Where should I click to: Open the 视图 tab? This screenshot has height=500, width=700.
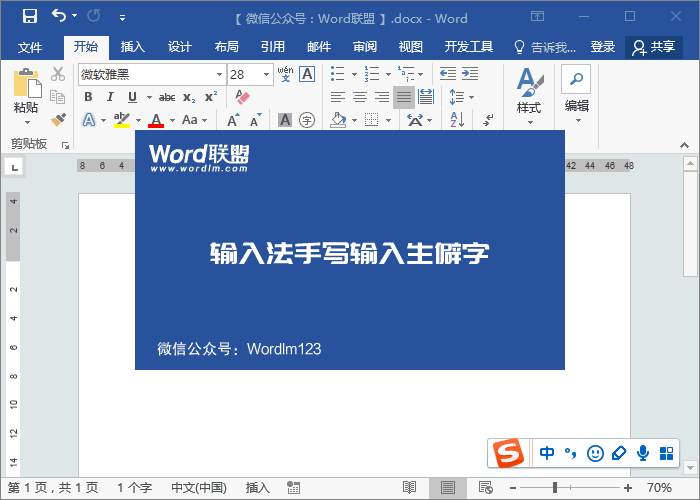[411, 47]
